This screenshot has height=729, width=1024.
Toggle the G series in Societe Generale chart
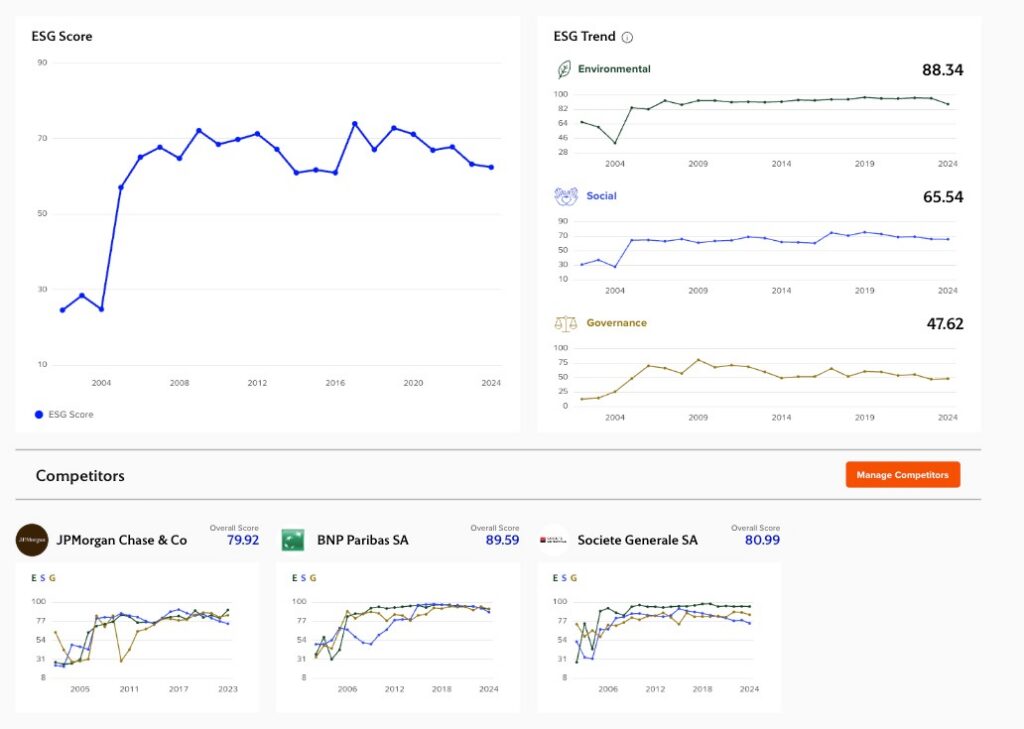574,577
